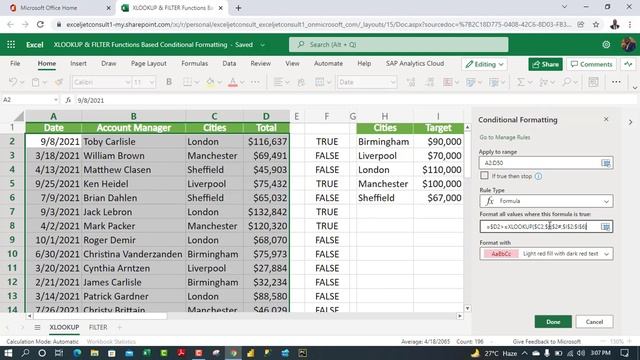Open the ribbon overflow three-dots menu
This screenshot has width=640, height=360.
[616, 82]
